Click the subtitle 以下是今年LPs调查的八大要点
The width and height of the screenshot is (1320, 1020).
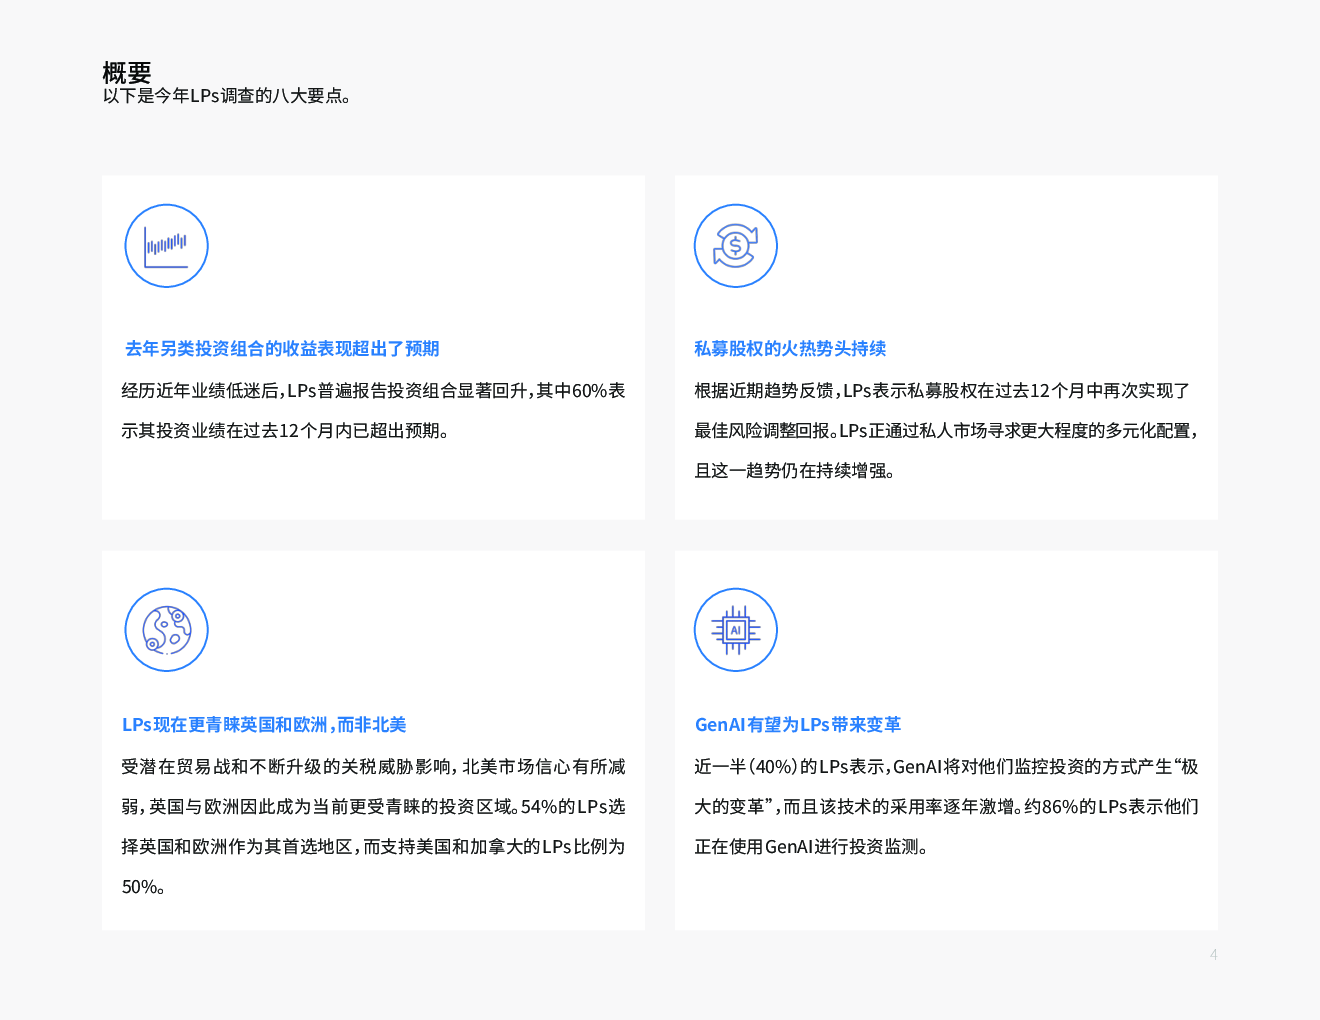click(x=227, y=96)
